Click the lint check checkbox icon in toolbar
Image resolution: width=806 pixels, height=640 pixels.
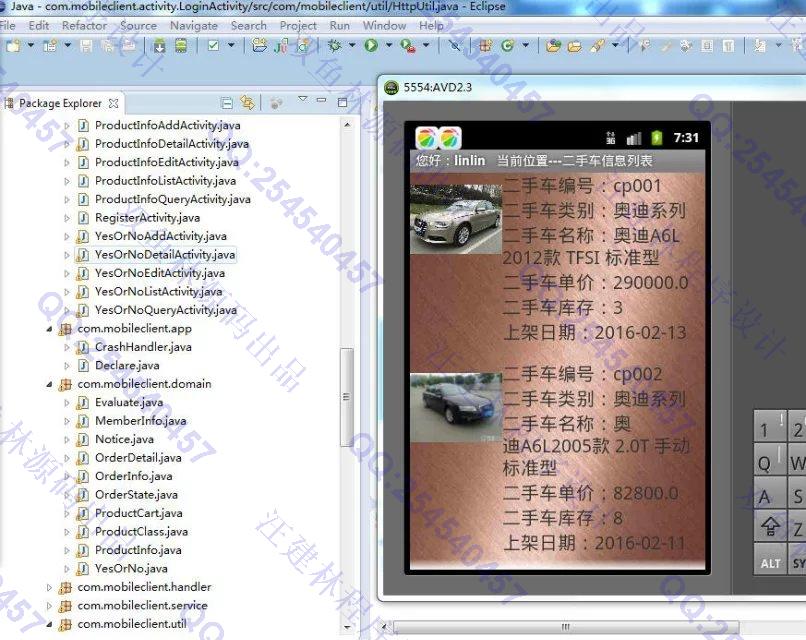point(213,46)
